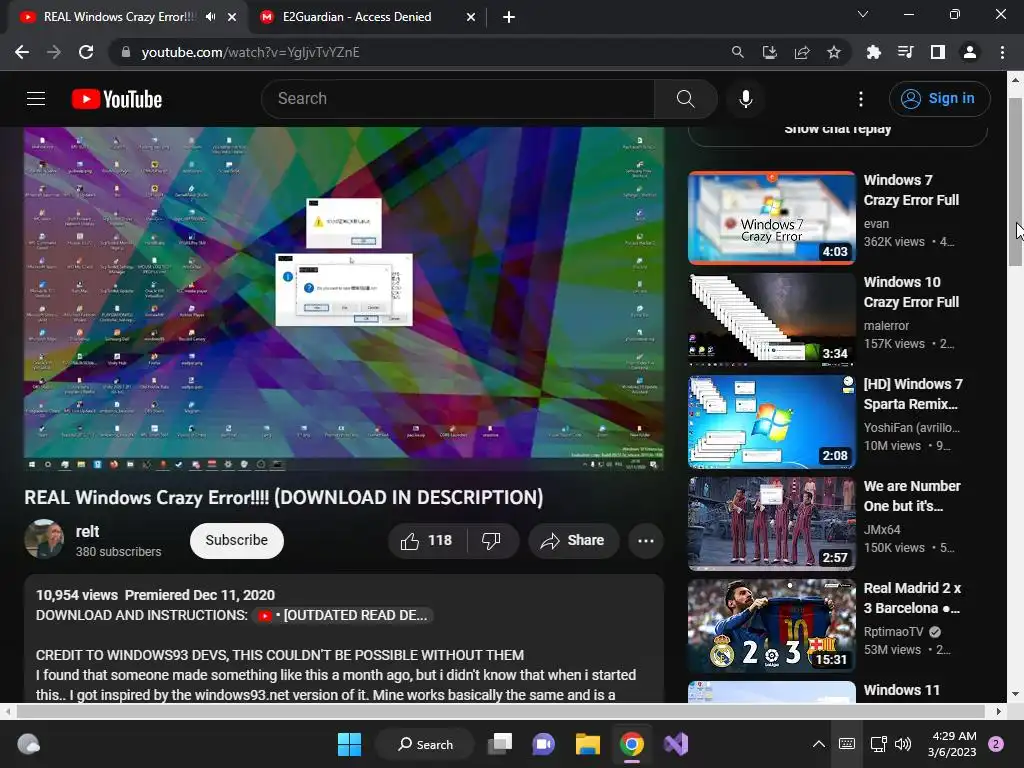Select the REAL Windows Crazy Error tab
The width and height of the screenshot is (1024, 768).
(x=120, y=17)
